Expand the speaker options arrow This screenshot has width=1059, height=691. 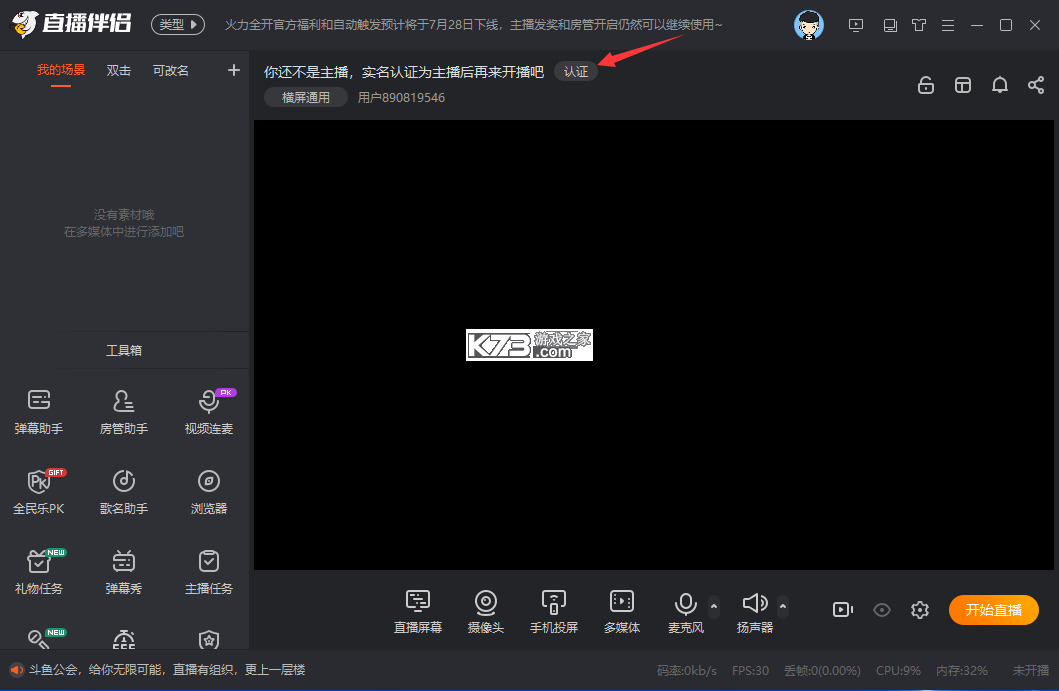tap(783, 606)
